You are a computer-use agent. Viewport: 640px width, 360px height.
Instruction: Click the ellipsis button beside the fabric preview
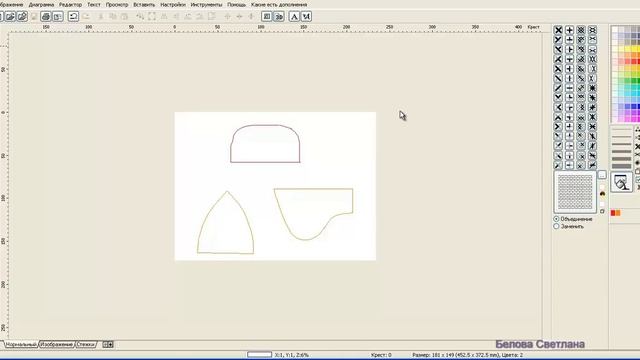[x=602, y=175]
